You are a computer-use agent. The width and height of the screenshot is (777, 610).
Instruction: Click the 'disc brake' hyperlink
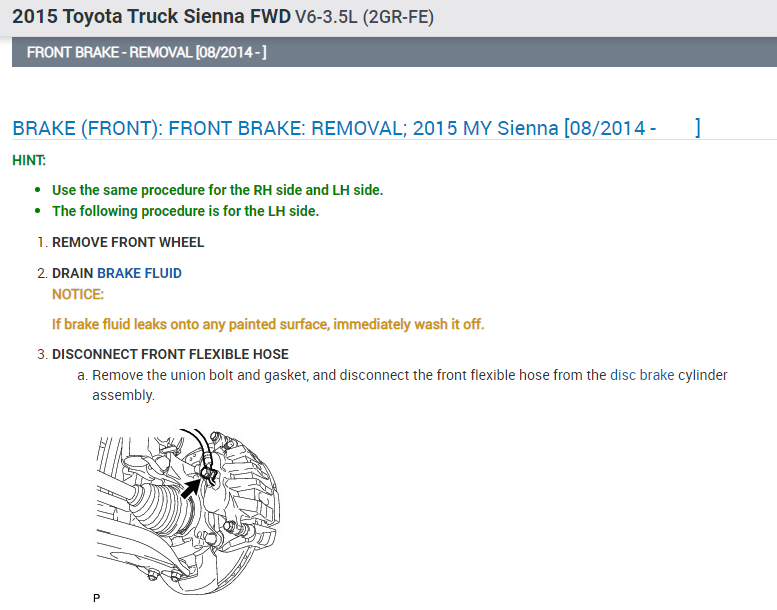642,376
